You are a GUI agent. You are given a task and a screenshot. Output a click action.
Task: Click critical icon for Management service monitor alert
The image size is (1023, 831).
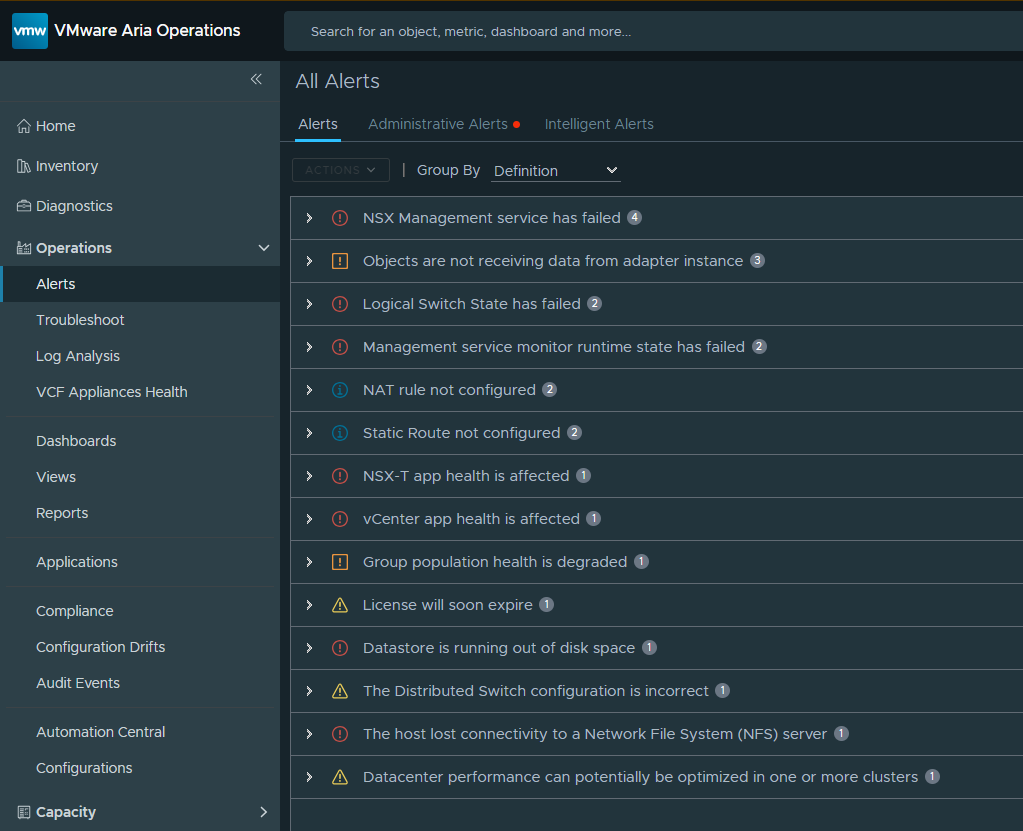(340, 347)
